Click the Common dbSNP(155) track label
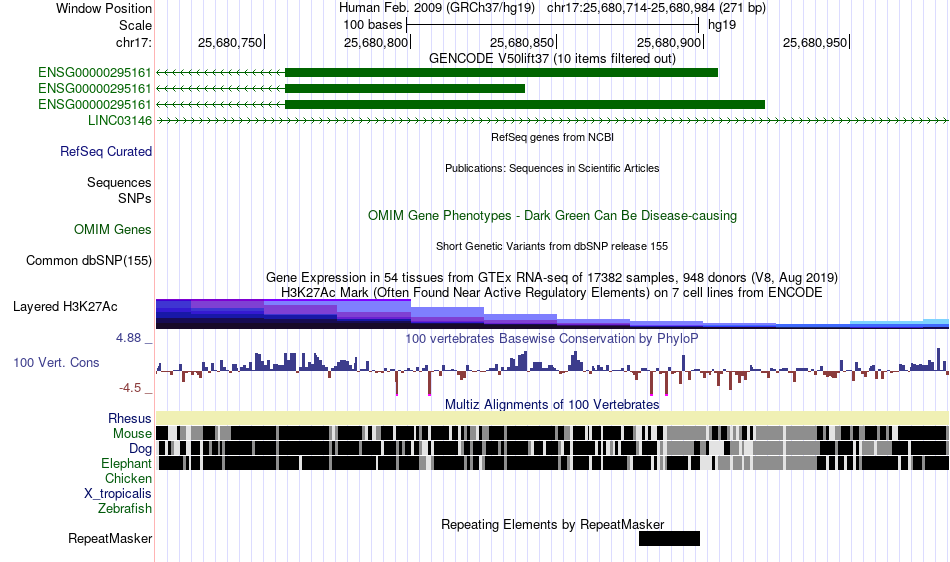This screenshot has width=950, height=562. (x=89, y=260)
